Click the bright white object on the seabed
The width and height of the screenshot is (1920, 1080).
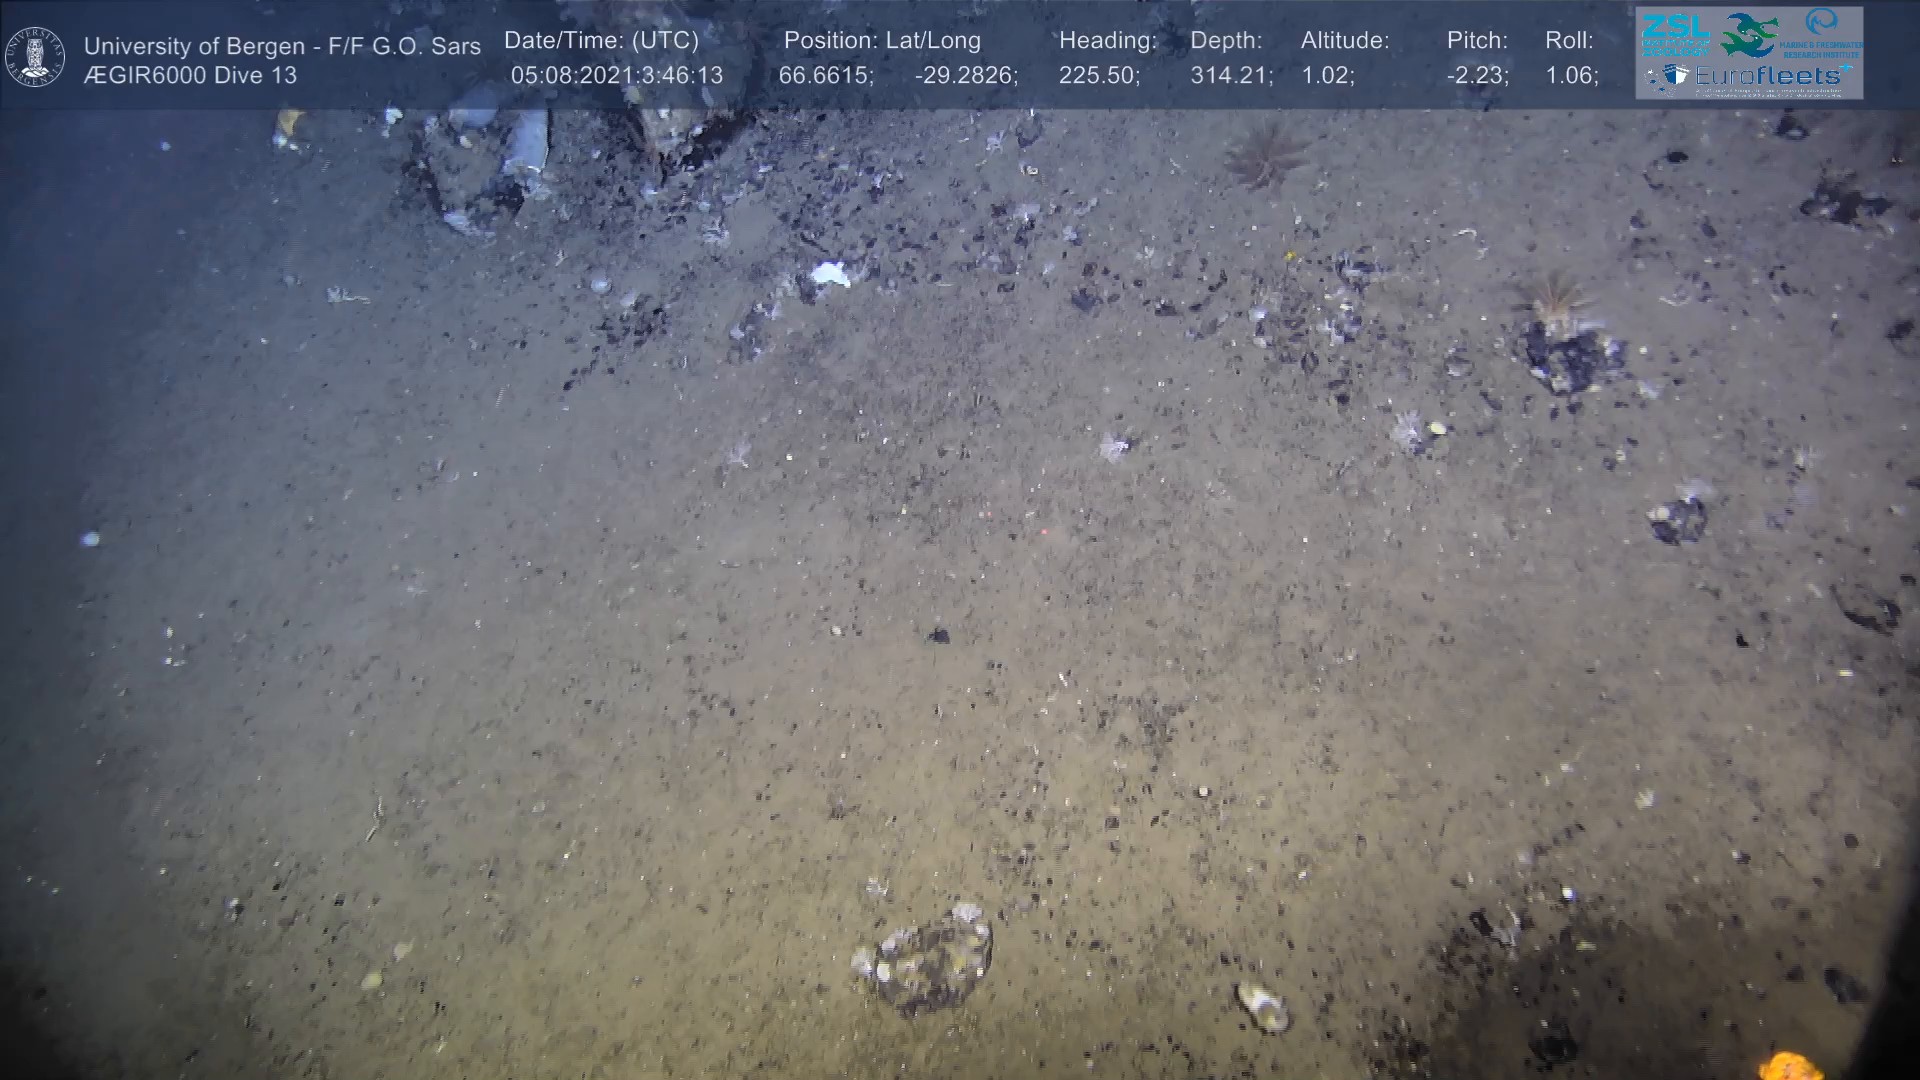[829, 273]
